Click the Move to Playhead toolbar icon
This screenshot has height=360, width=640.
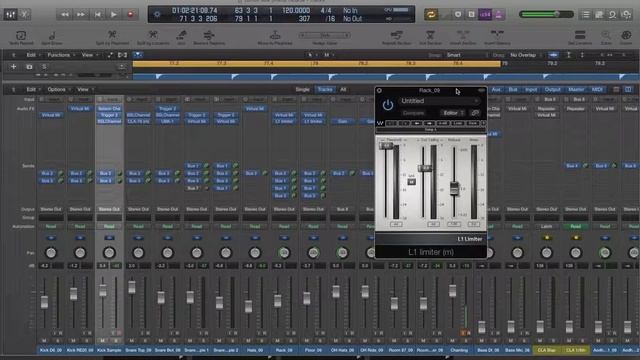[x=275, y=37]
